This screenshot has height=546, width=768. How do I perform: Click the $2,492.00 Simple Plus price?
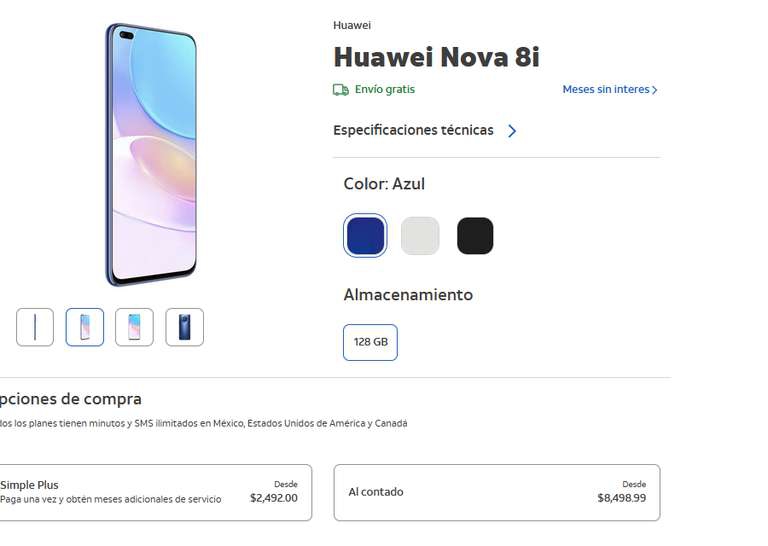273,499
